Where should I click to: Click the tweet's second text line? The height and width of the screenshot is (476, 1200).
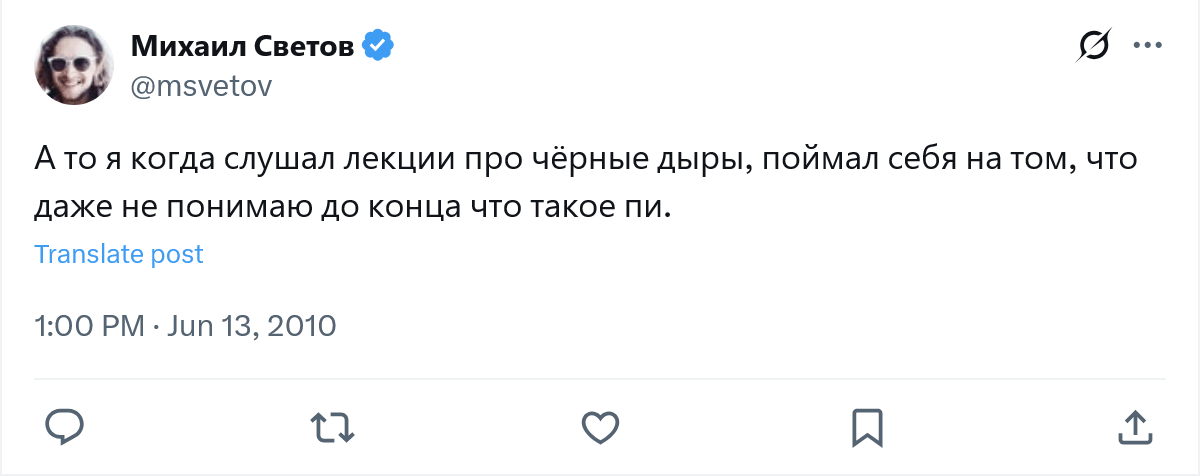tap(350, 210)
